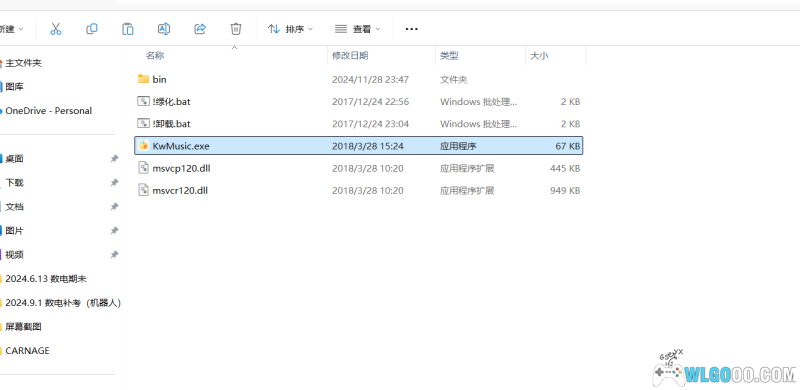The image size is (800, 390).
Task: Click the 445 KB size cell
Action: tap(565, 168)
